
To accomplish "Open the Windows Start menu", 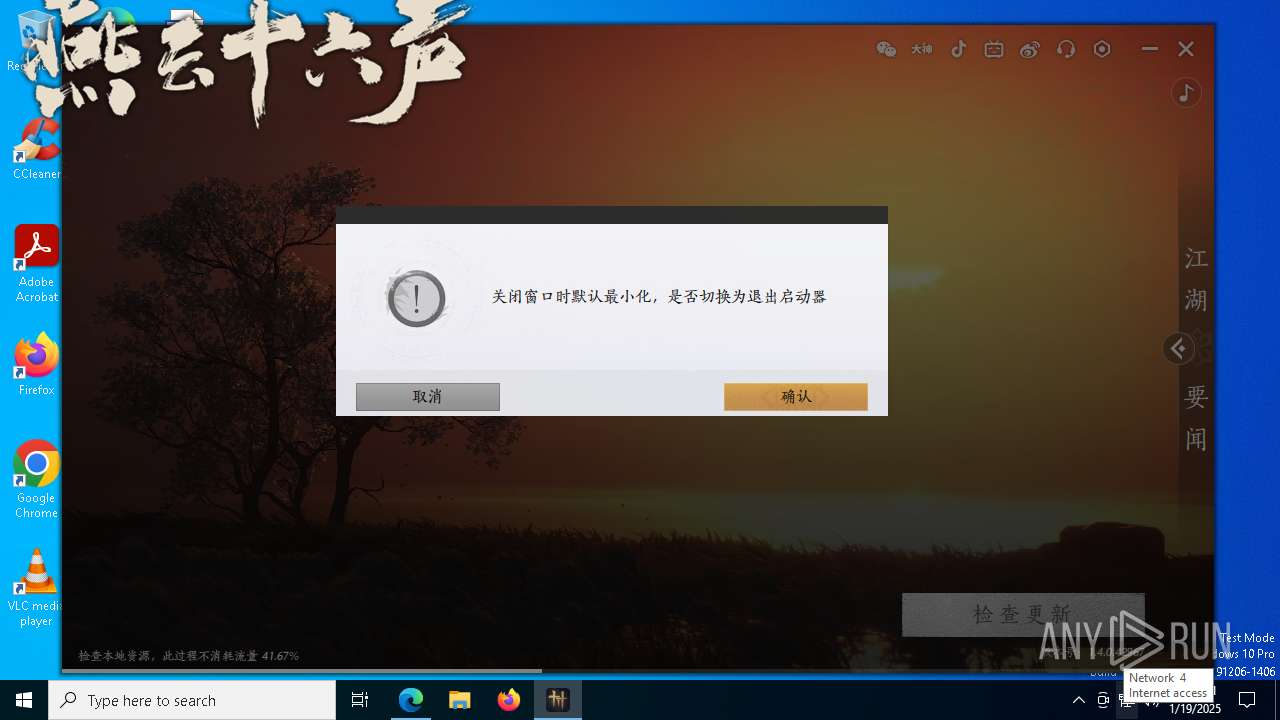I will point(24,700).
